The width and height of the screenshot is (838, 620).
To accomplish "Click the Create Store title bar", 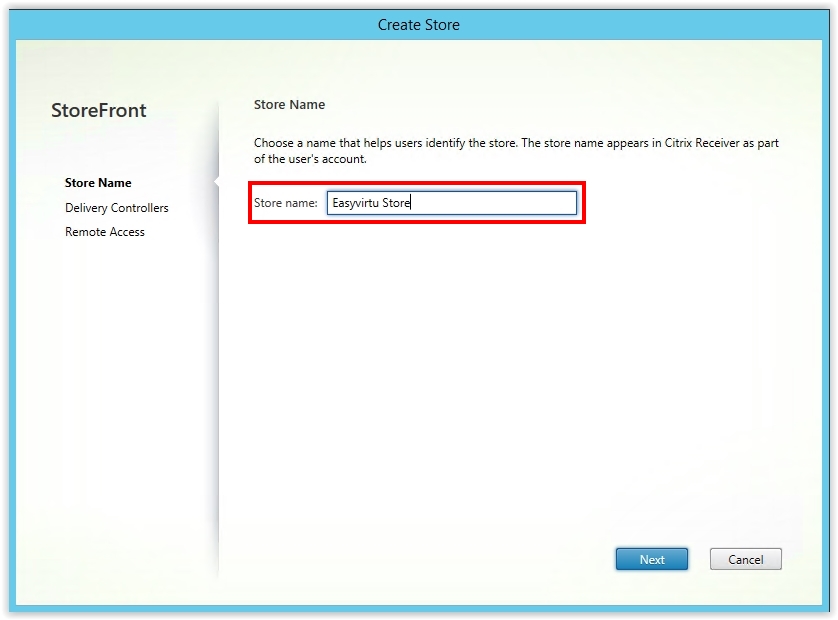I will 419,25.
